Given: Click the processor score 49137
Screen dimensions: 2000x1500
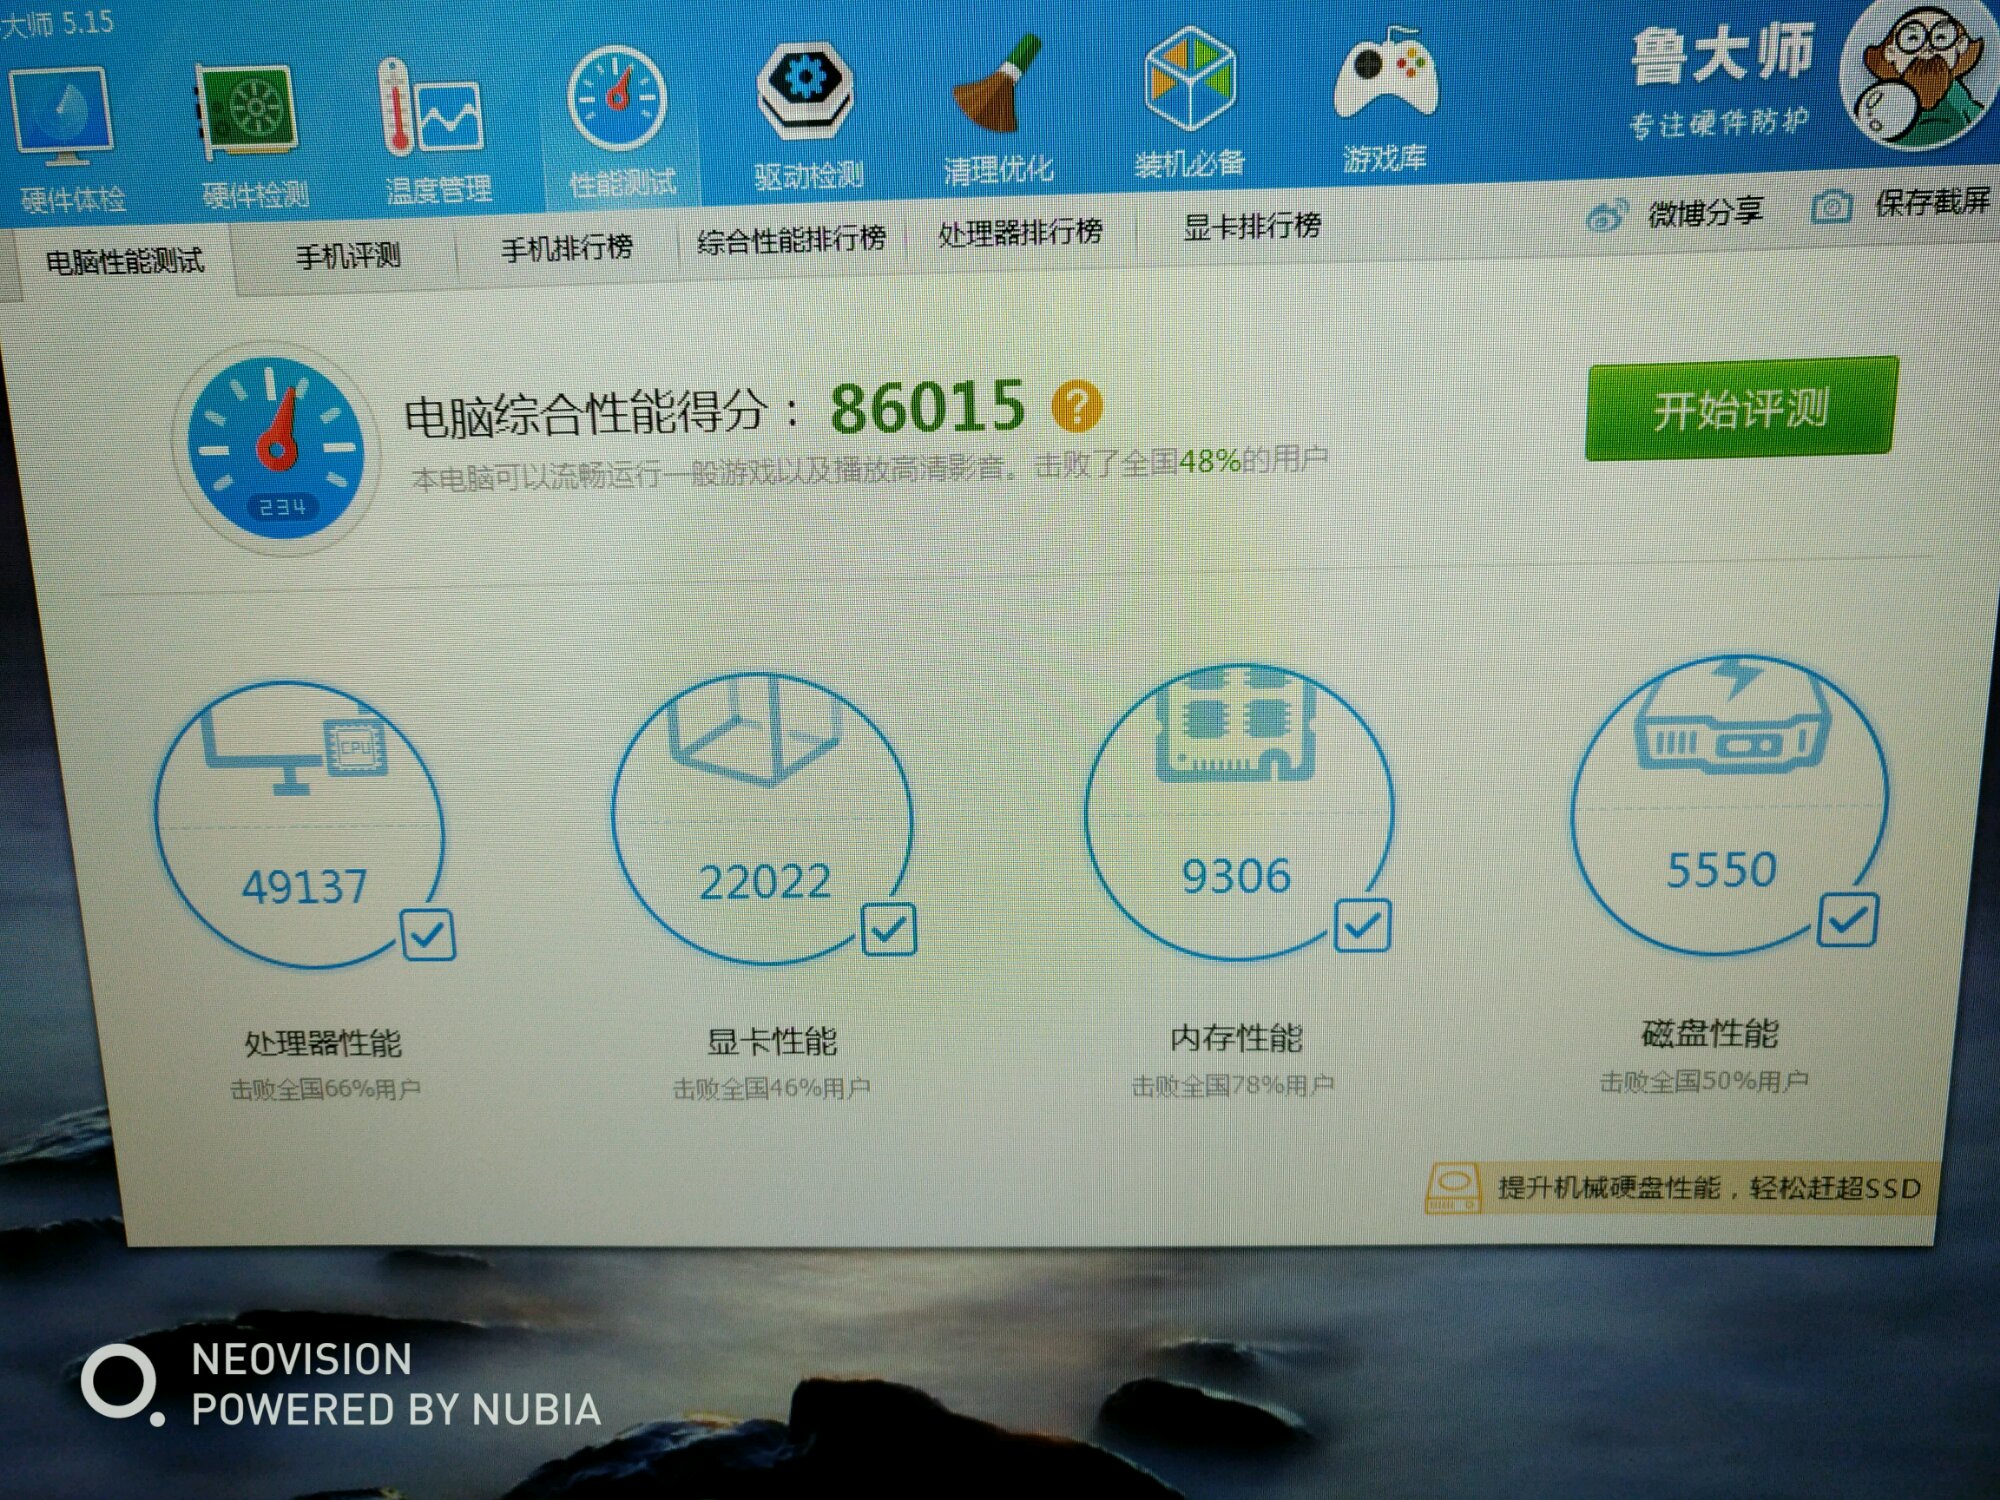Looking at the screenshot, I should tap(304, 887).
